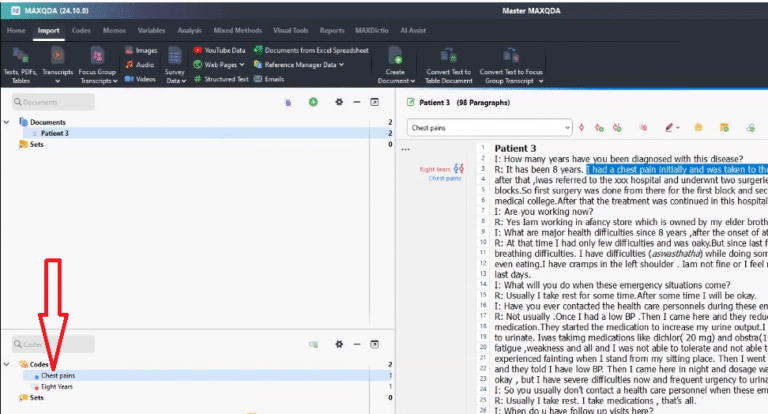Import Videos into the project
The height and width of the screenshot is (414, 768).
[140, 79]
